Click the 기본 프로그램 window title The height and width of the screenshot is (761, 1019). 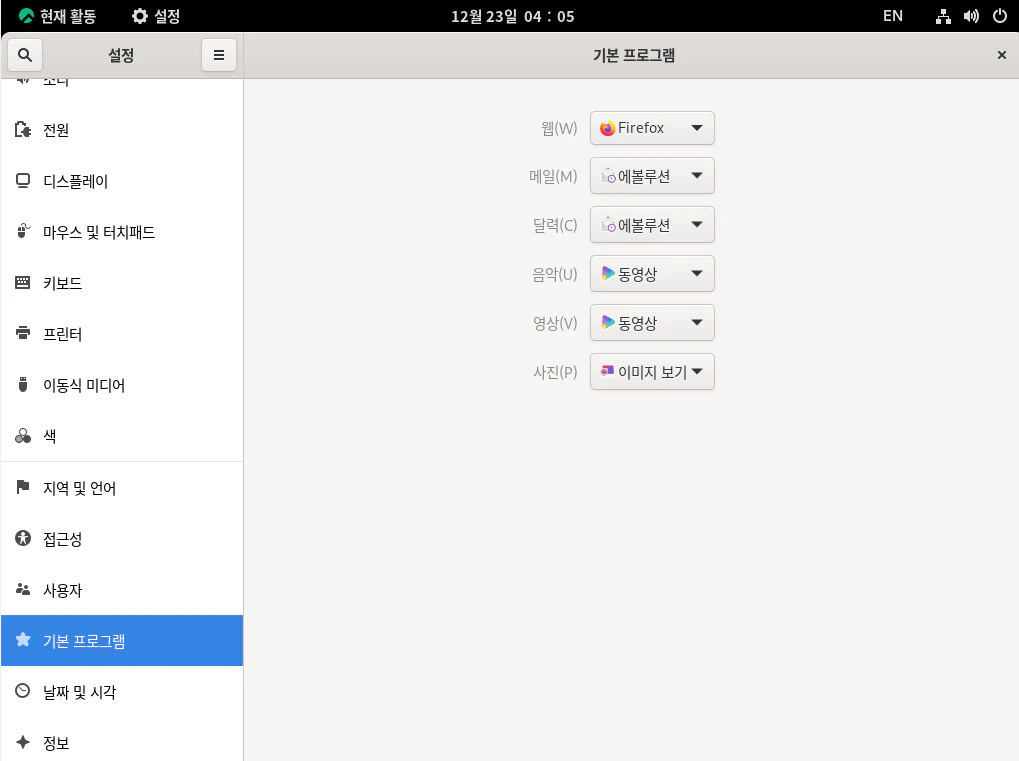634,55
